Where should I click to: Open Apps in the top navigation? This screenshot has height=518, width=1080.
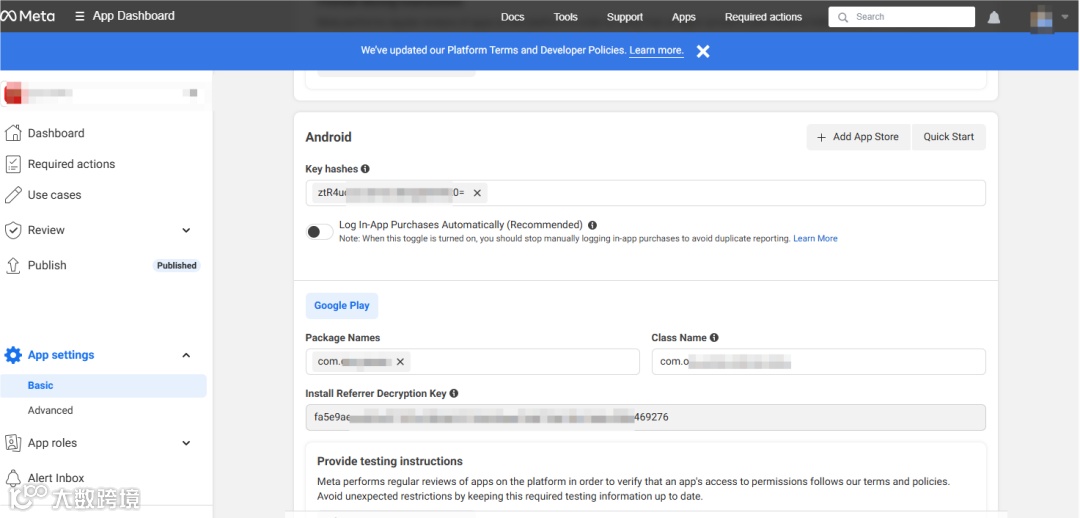pos(684,17)
